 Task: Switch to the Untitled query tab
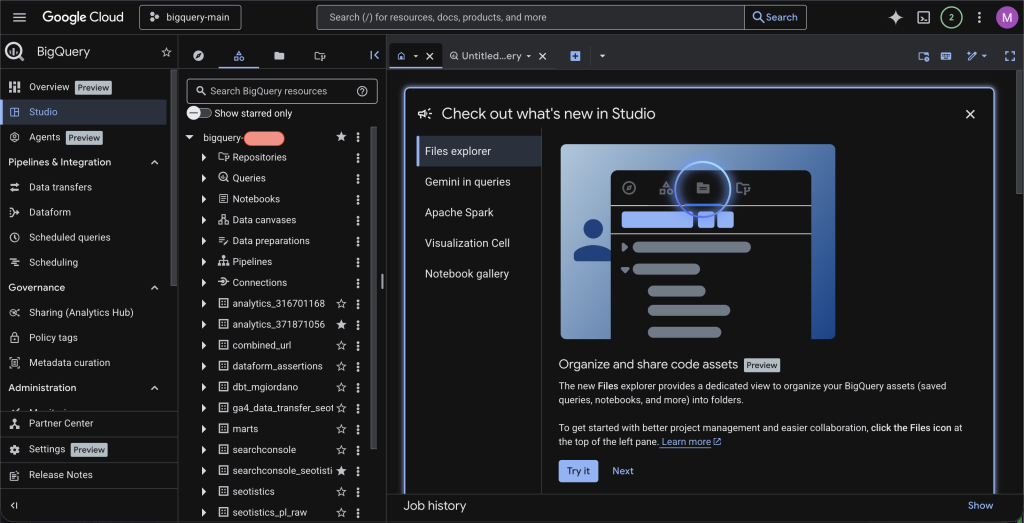click(491, 56)
